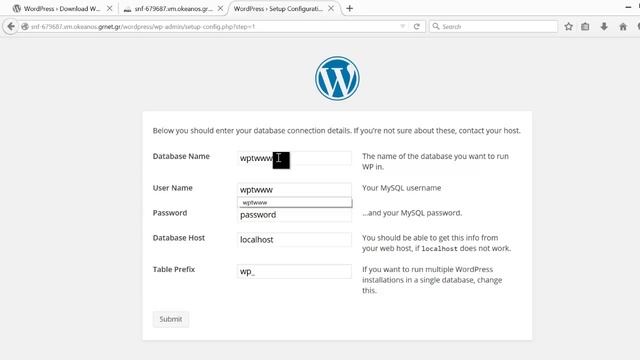Click the WordPress logo
The image size is (640, 360).
click(337, 78)
